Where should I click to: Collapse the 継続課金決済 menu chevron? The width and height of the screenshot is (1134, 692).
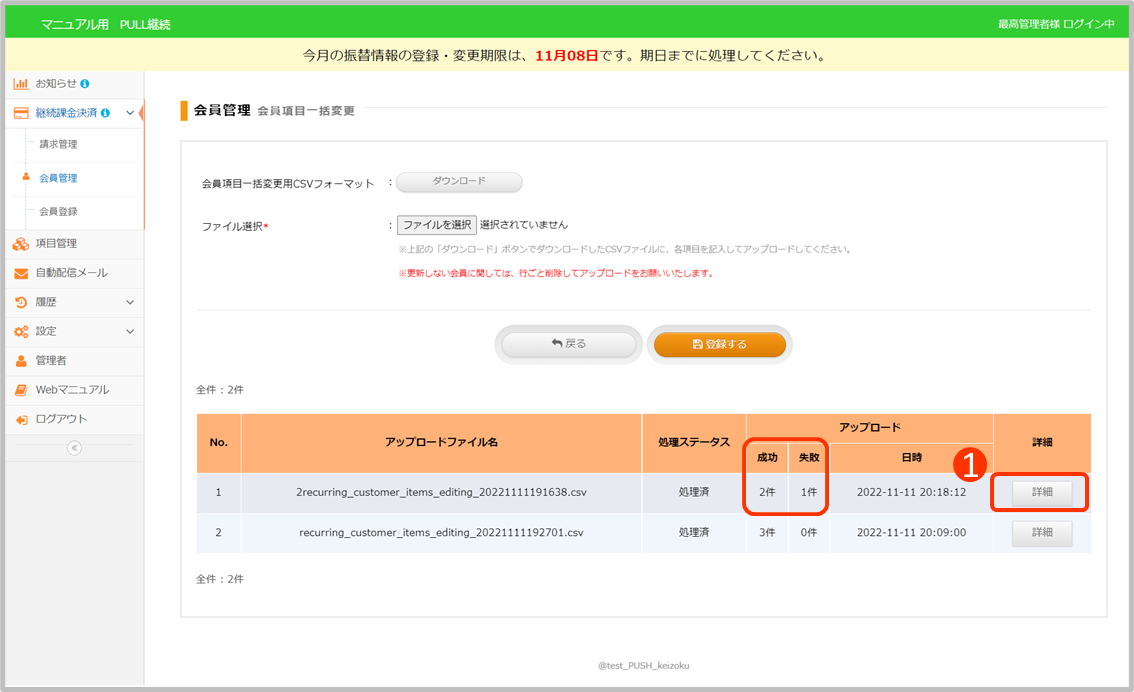coord(130,113)
